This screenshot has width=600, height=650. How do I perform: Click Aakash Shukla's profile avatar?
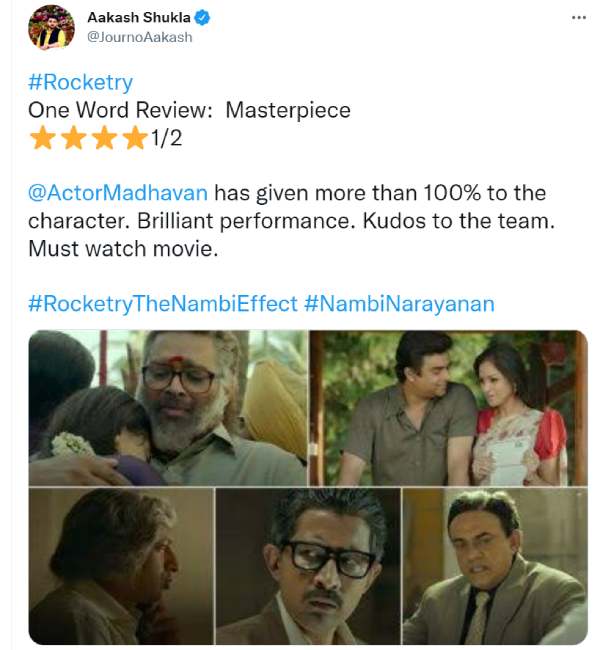coord(51,27)
